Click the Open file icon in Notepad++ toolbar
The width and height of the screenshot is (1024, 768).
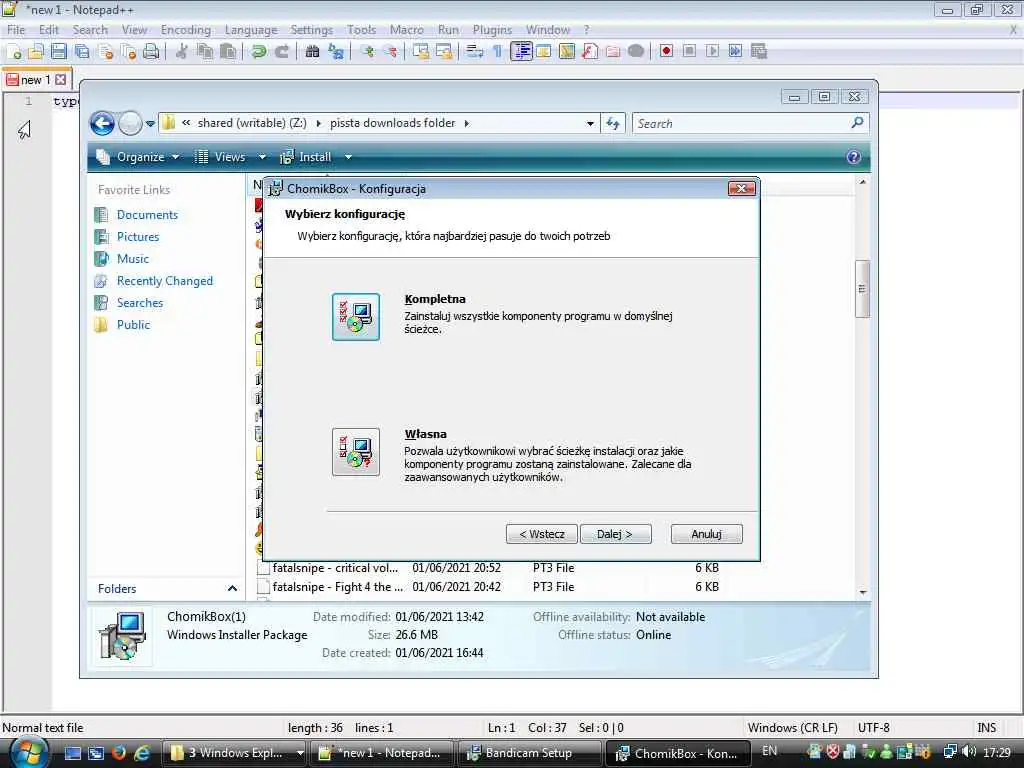point(36,52)
